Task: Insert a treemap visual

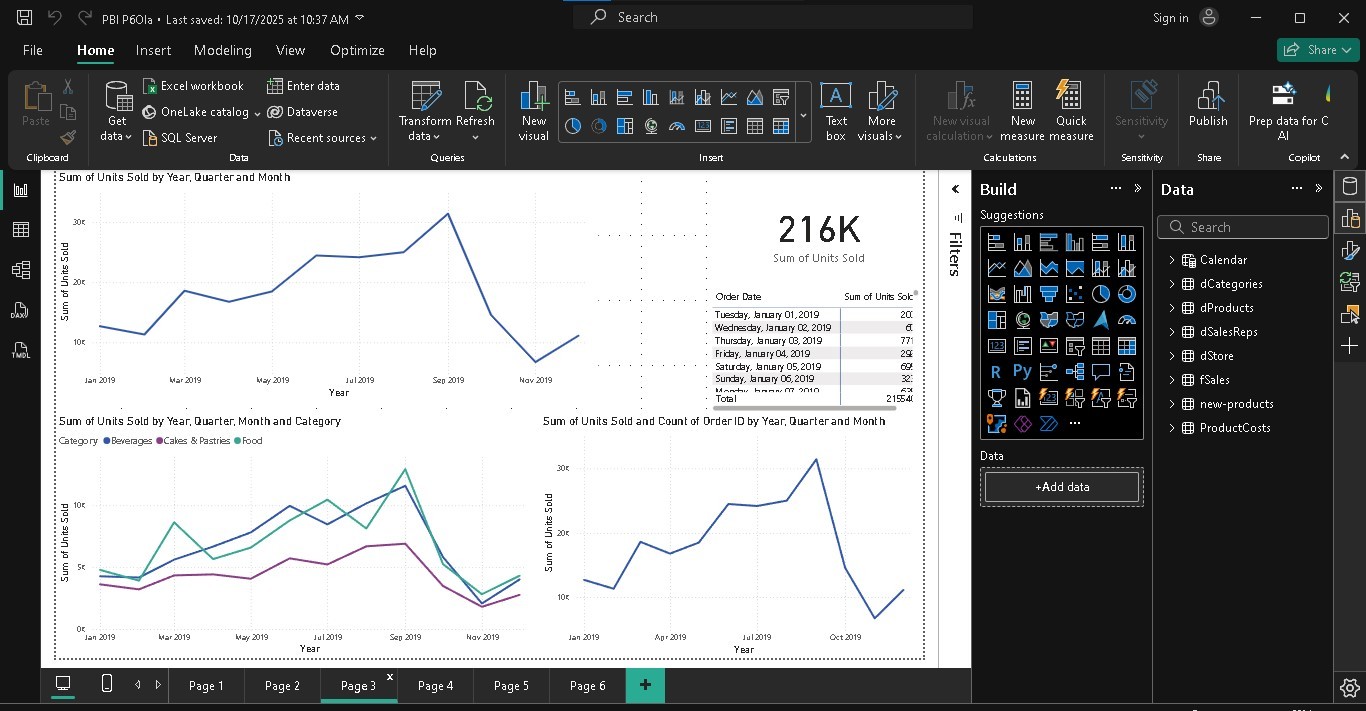Action: click(x=624, y=126)
